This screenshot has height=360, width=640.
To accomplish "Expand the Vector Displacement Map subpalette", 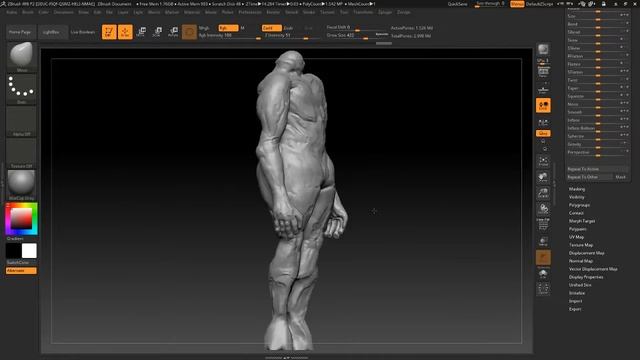I will [x=593, y=269].
